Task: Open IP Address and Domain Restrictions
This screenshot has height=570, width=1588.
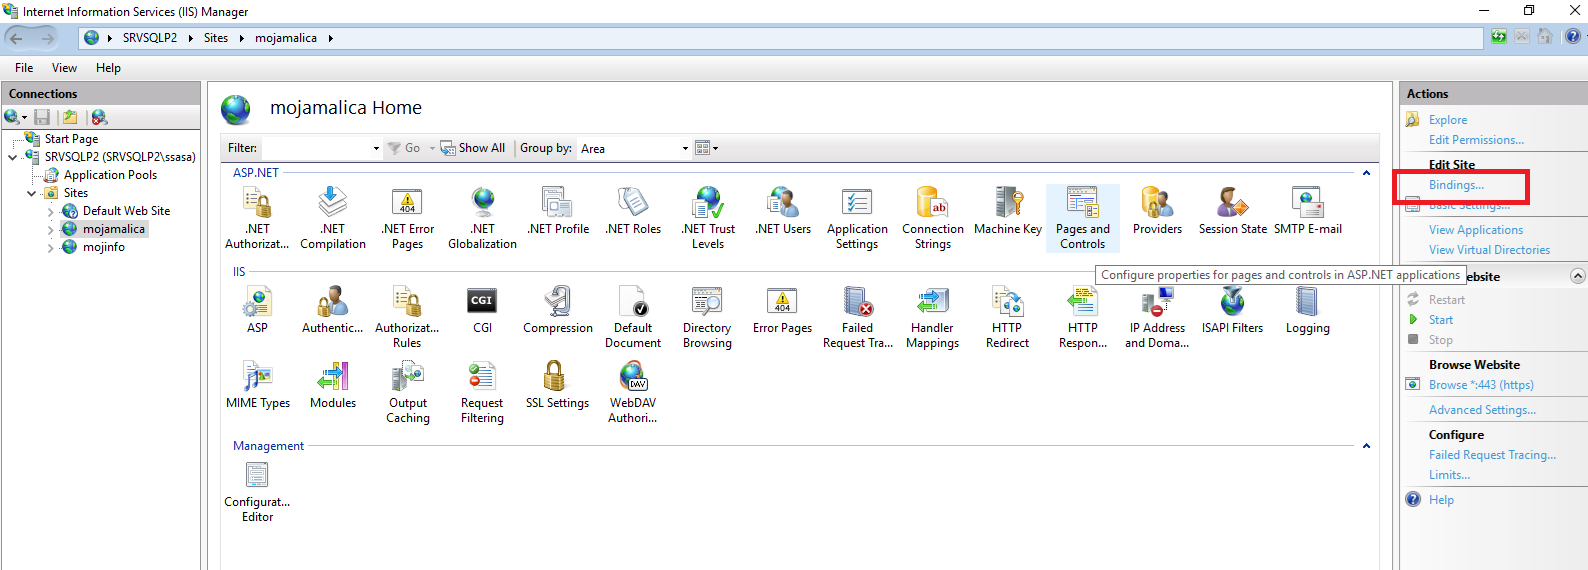Action: pyautogui.click(x=1157, y=316)
